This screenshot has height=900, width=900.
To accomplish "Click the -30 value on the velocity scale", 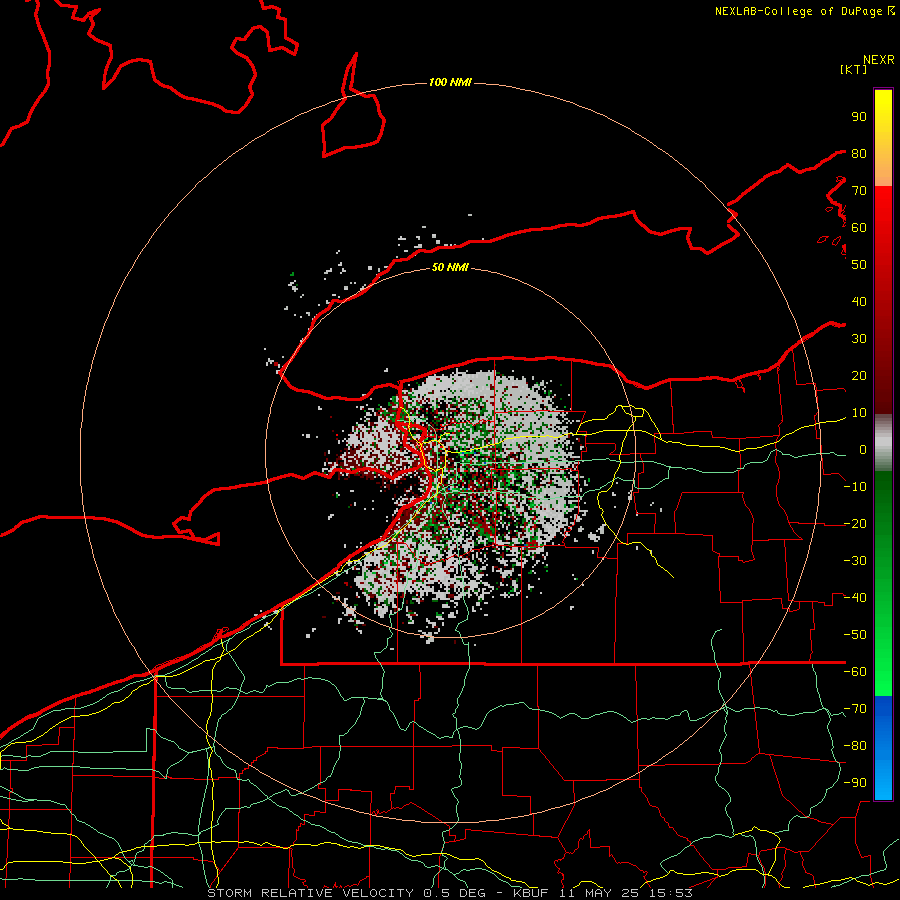I will point(855,561).
